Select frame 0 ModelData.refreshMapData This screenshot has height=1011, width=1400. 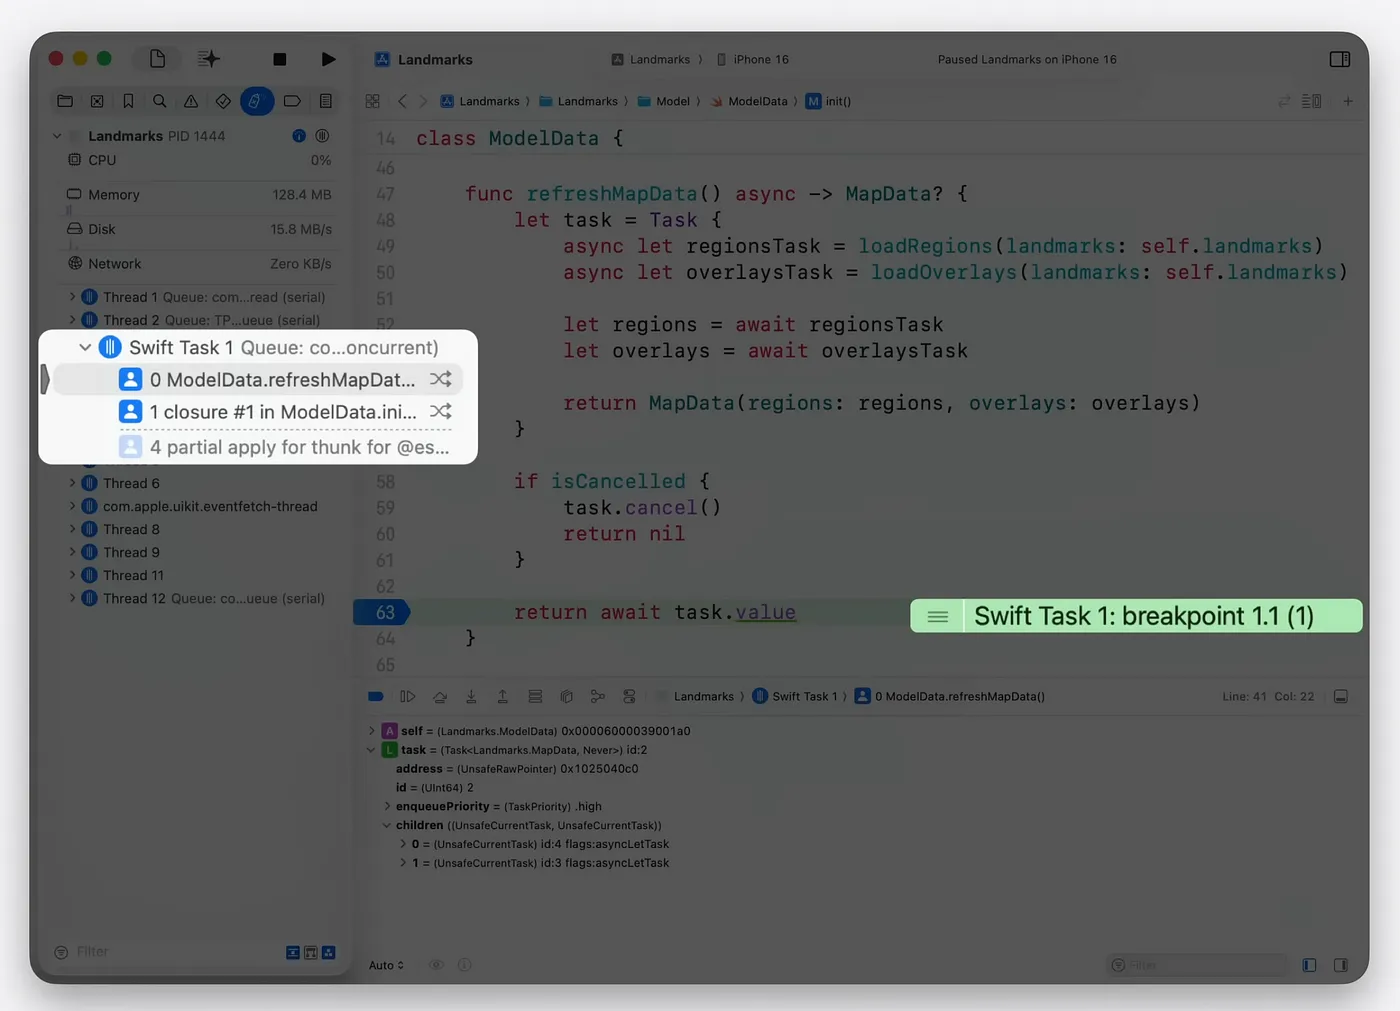[x=258, y=379]
